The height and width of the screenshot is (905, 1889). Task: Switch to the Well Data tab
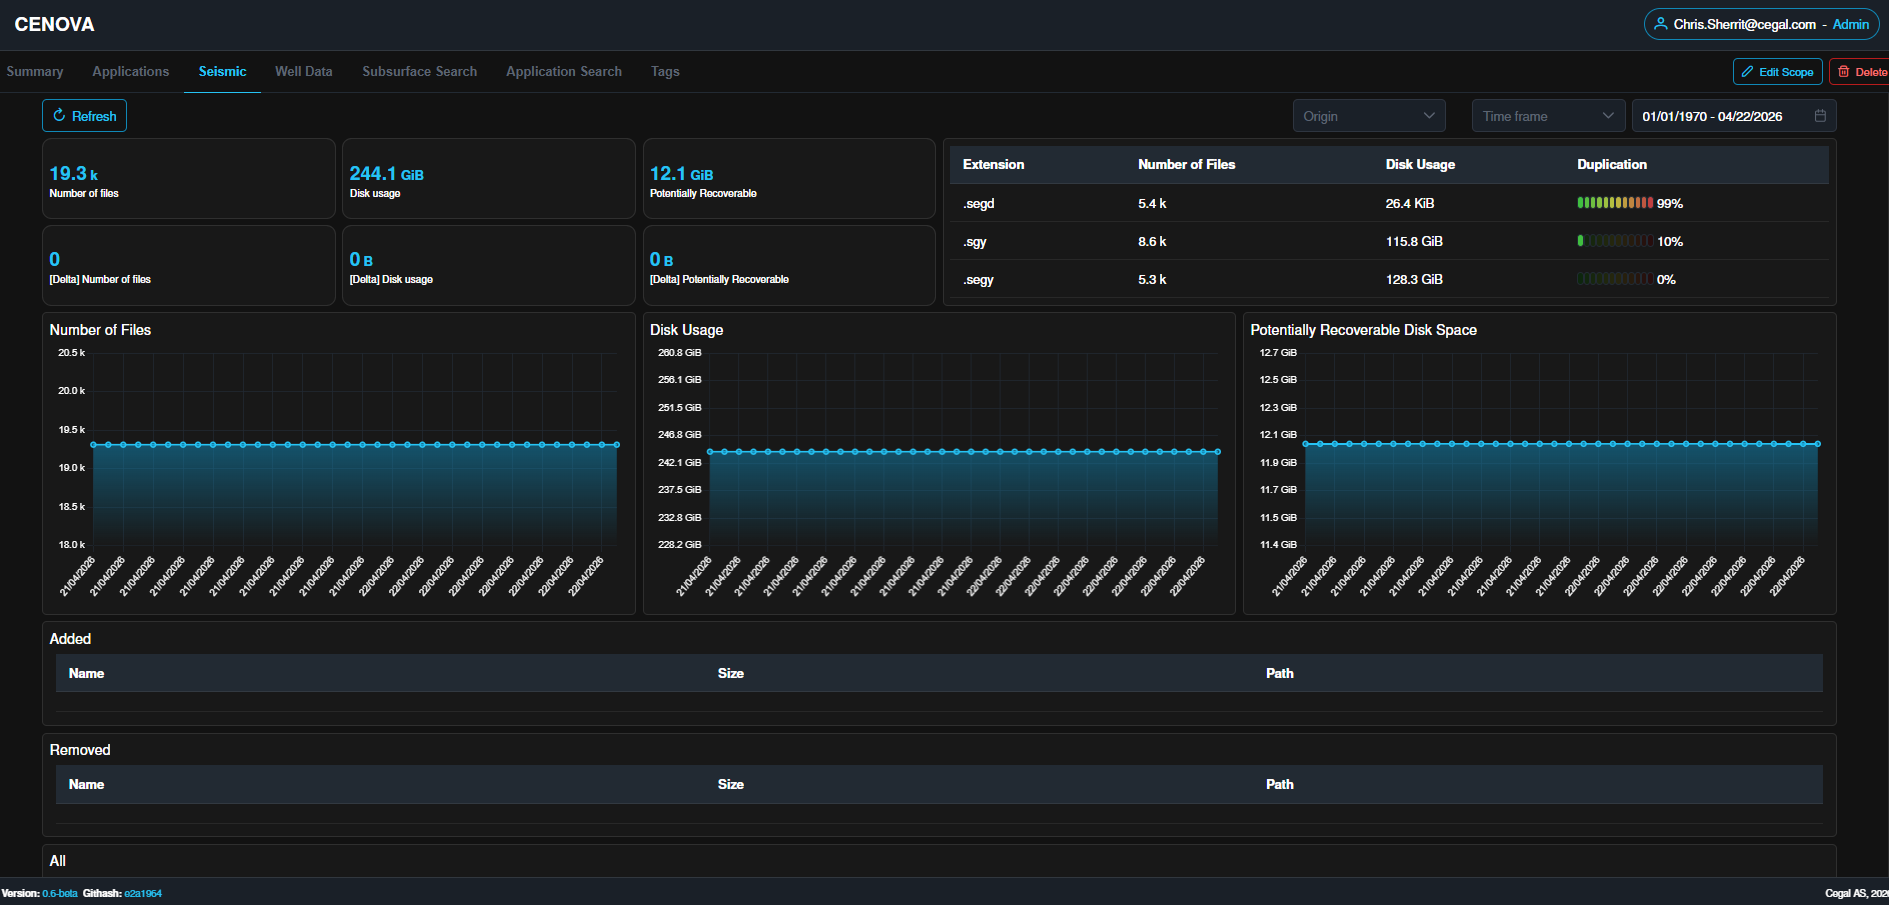[x=304, y=72]
